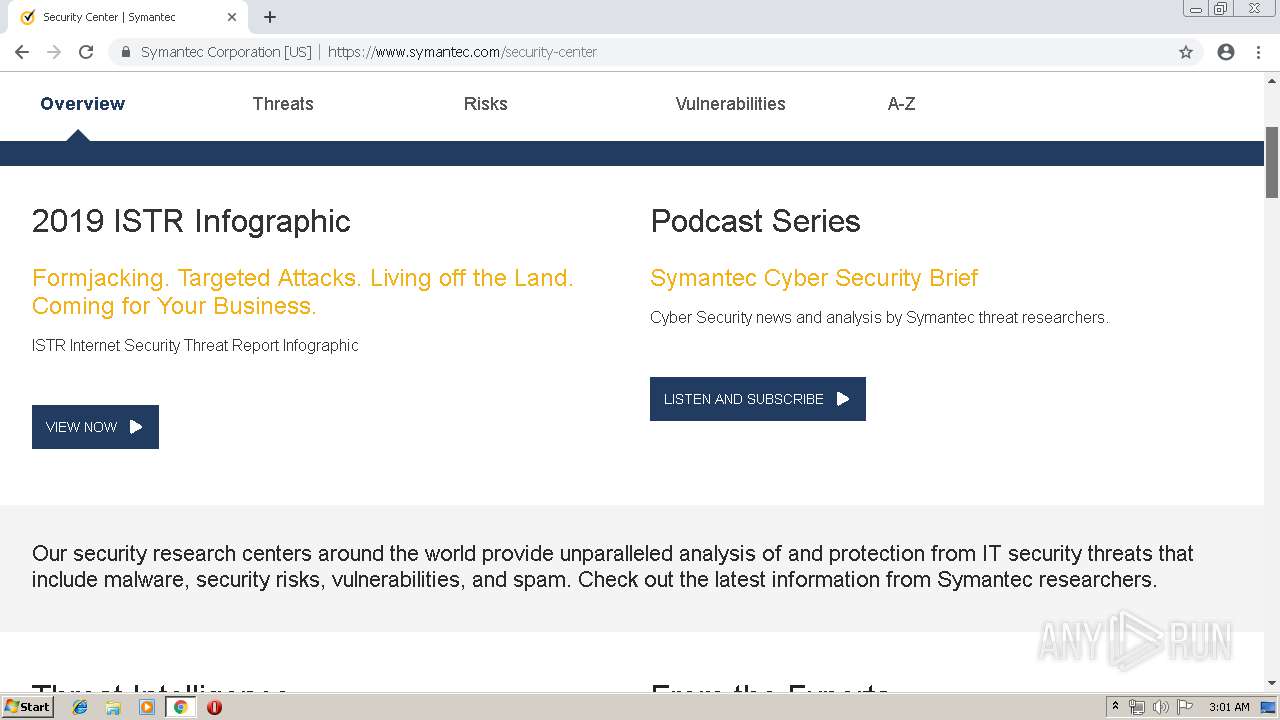The height and width of the screenshot is (720, 1280).
Task: Open the Windows Start menu
Action: (x=27, y=707)
